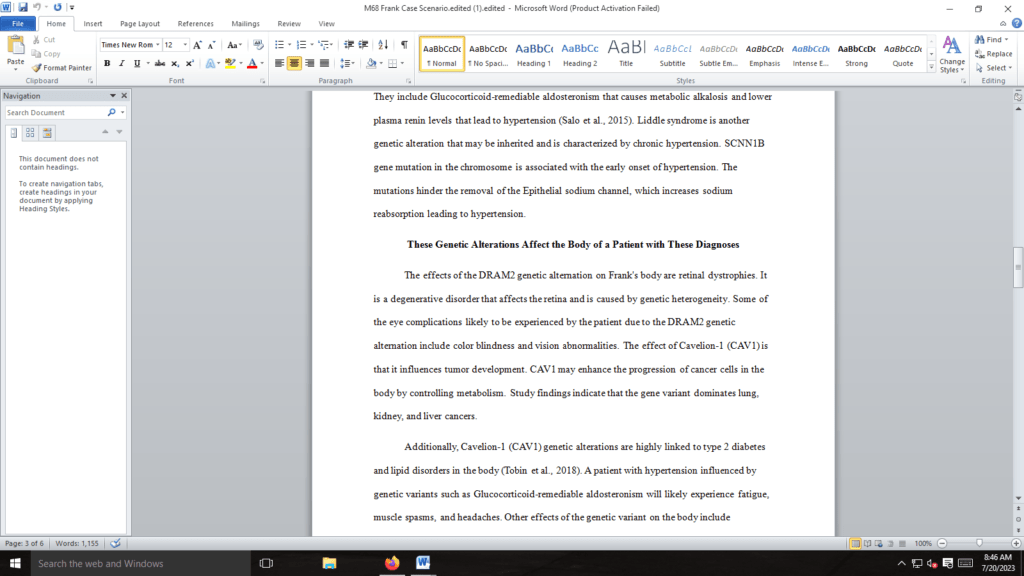Image resolution: width=1024 pixels, height=576 pixels.
Task: Start a bulleted list
Action: point(279,45)
